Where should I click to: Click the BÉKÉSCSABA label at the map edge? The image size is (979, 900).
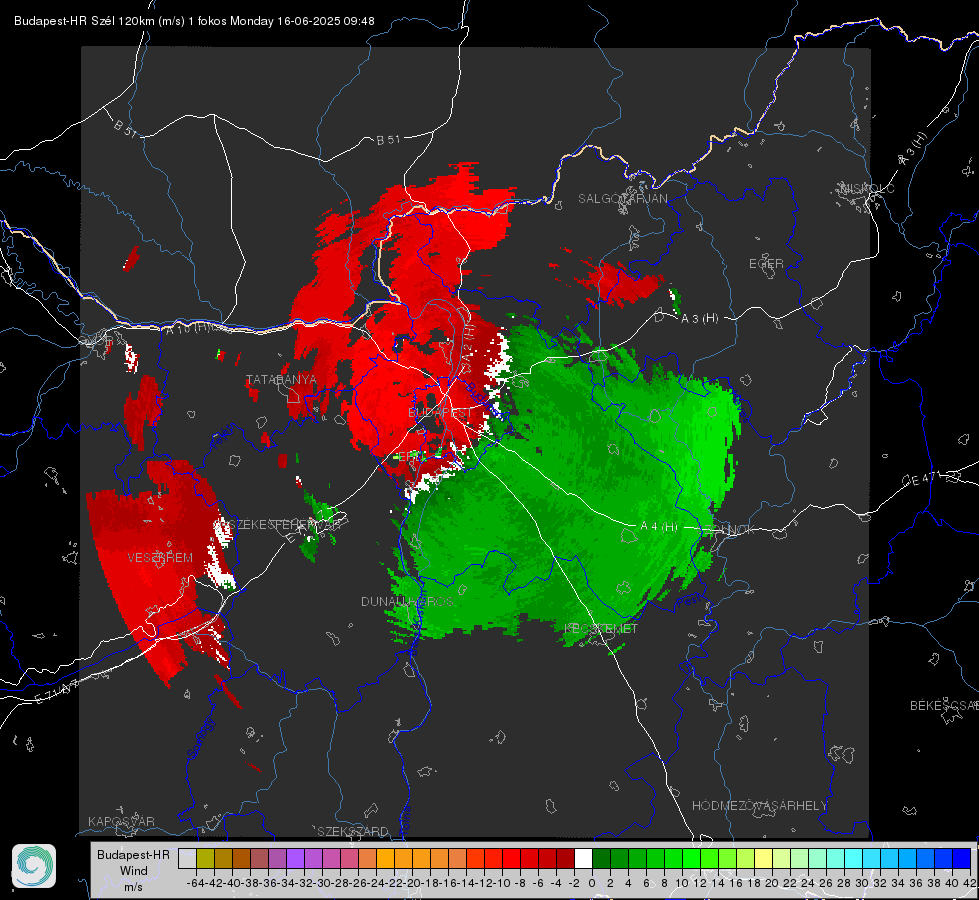[944, 706]
